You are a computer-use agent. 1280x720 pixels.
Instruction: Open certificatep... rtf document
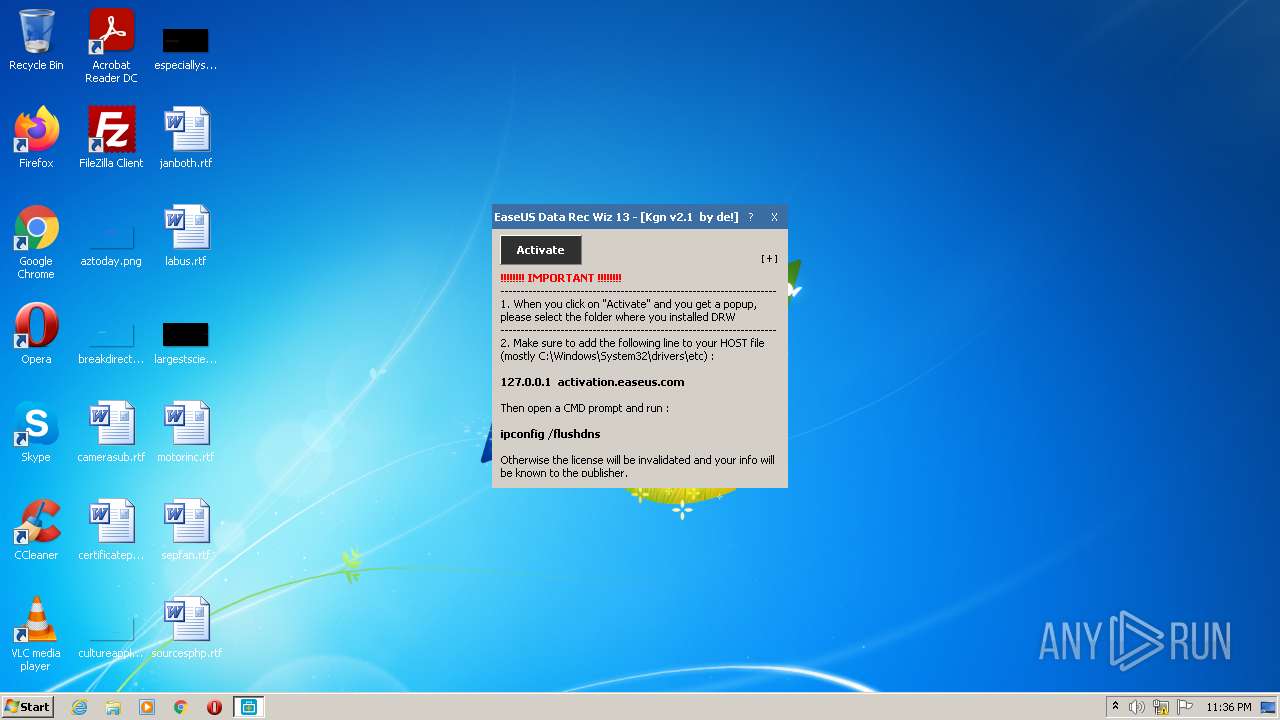click(111, 530)
